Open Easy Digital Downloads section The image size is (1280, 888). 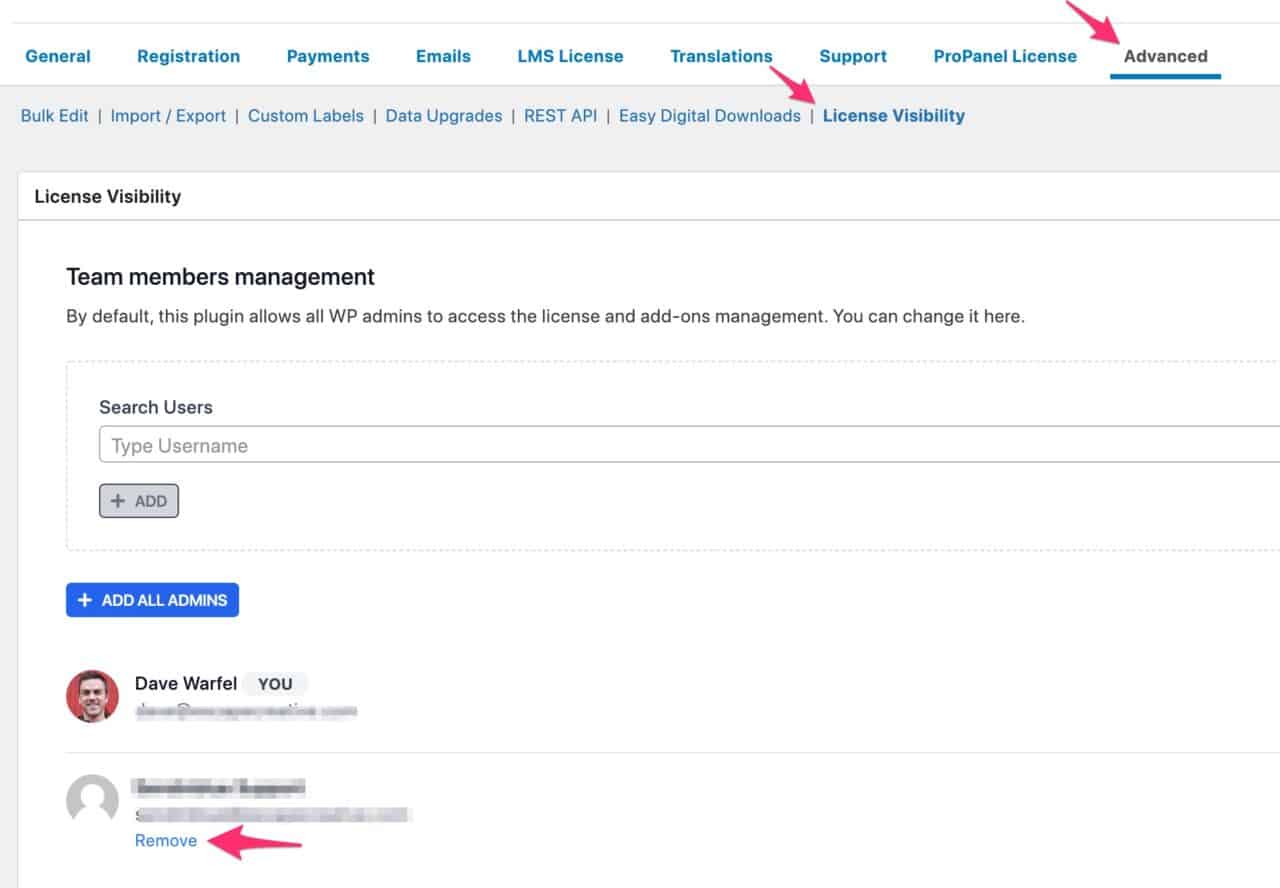709,116
